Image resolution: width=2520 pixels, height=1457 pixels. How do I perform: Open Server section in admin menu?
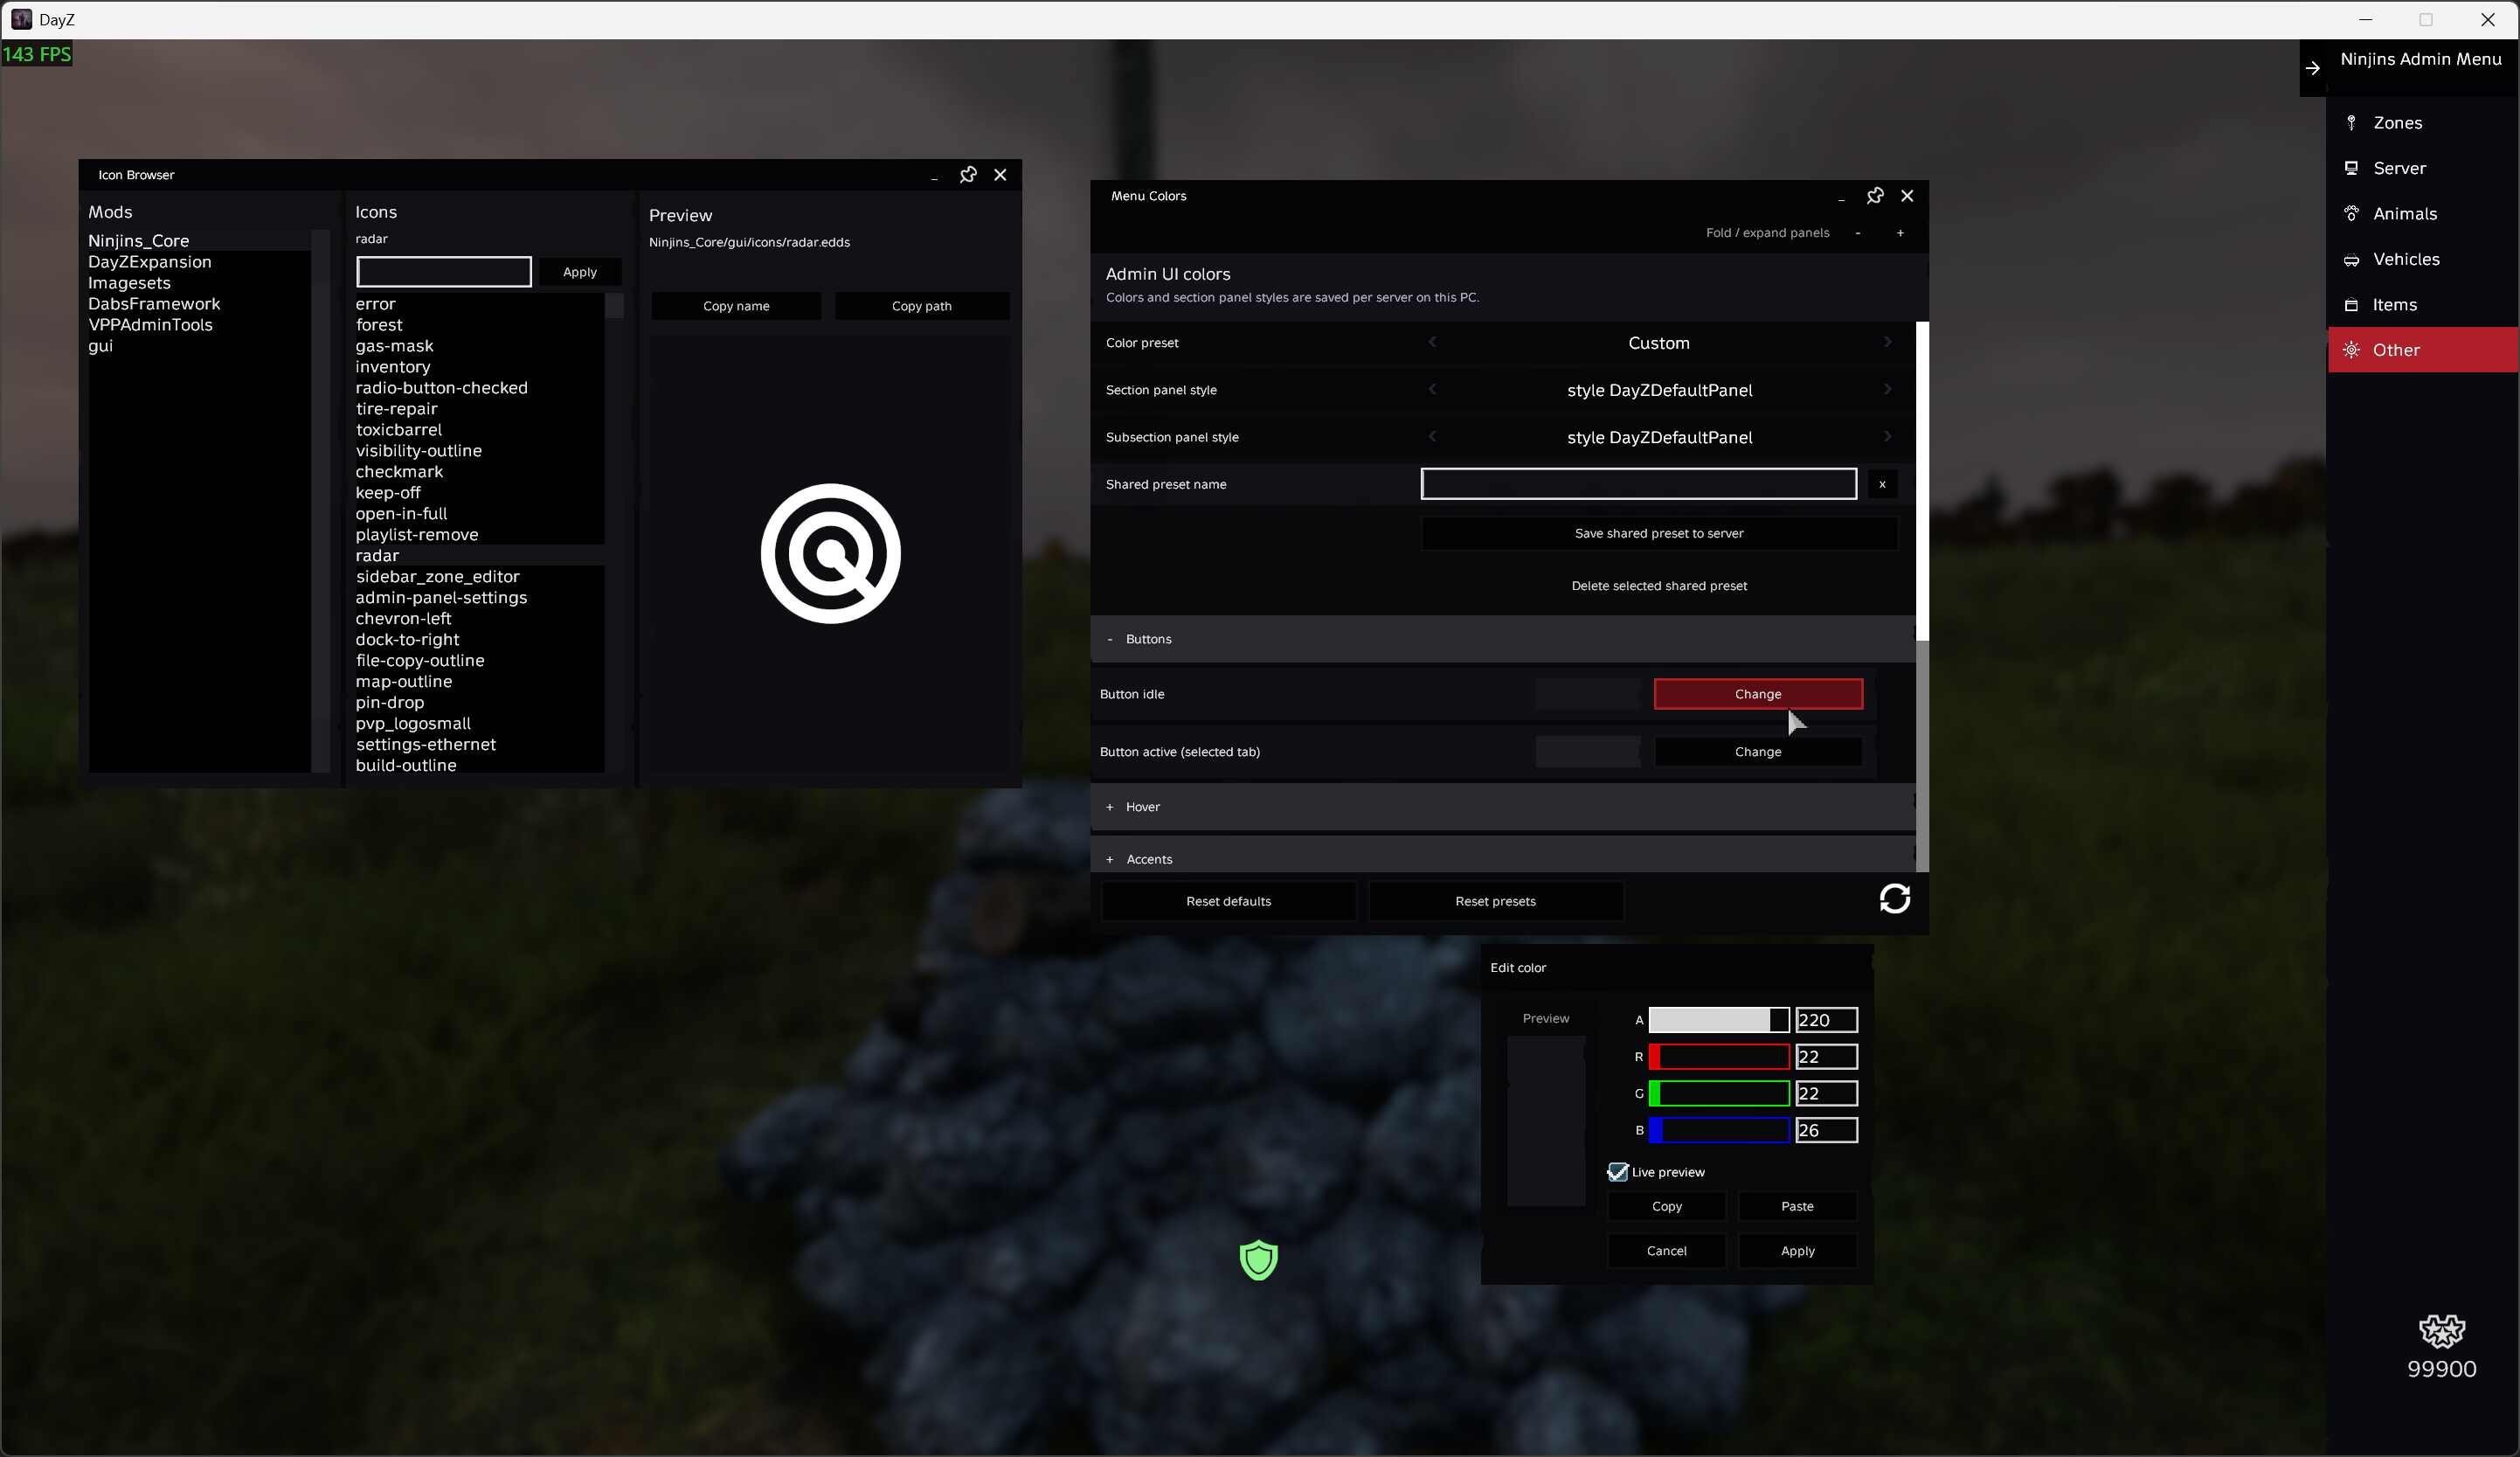[x=2422, y=168]
